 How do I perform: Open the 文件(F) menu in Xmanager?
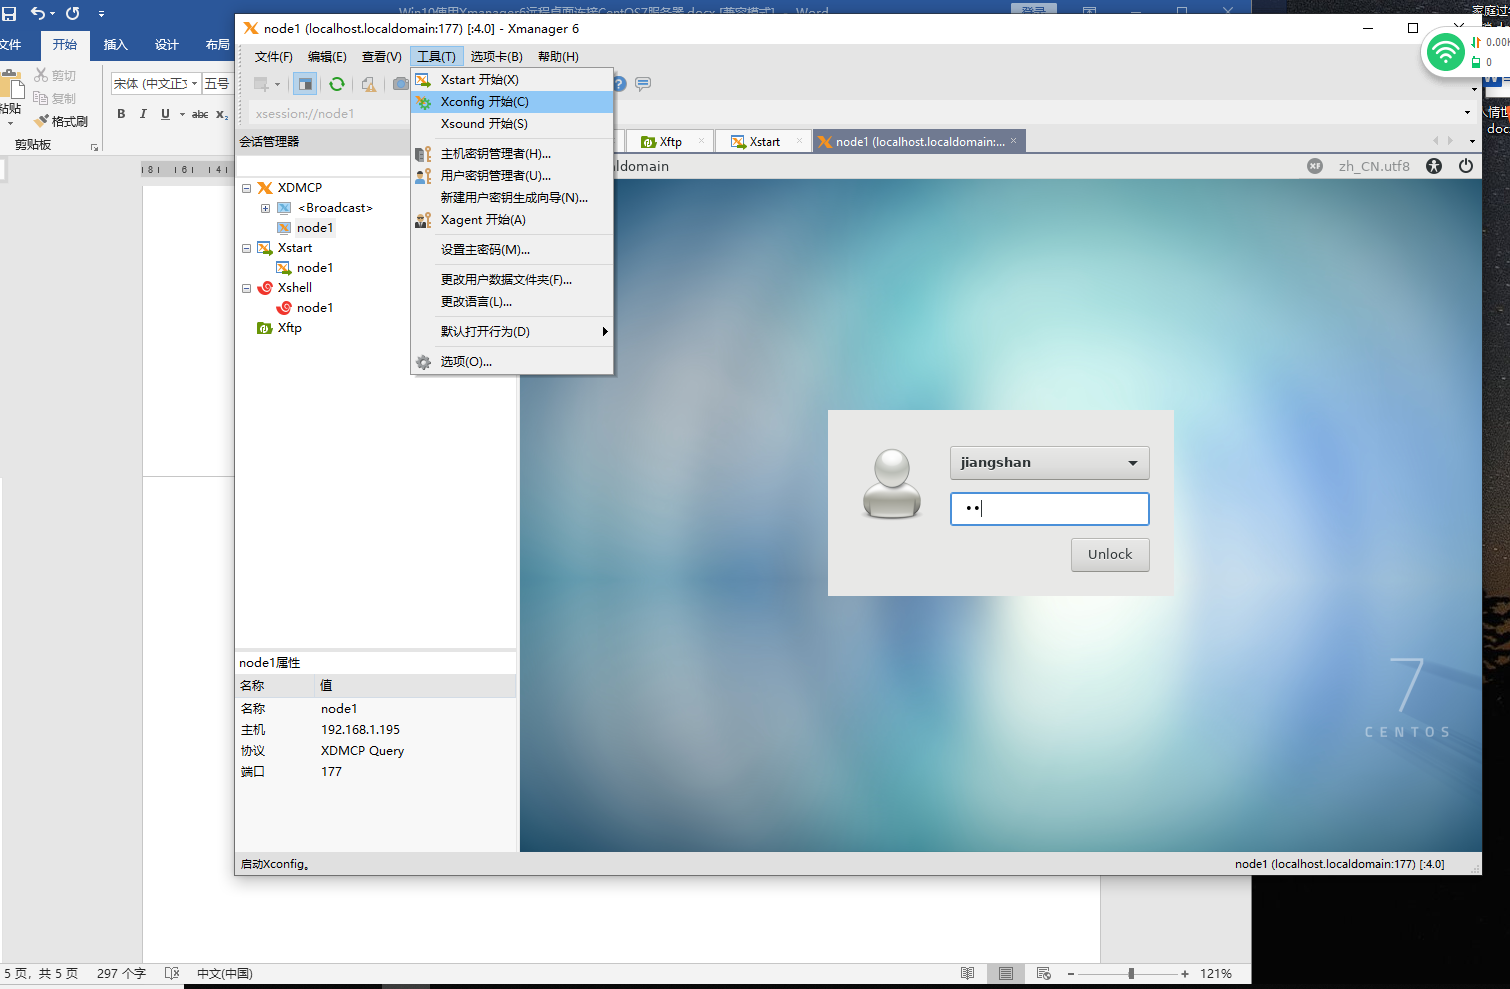[273, 57]
